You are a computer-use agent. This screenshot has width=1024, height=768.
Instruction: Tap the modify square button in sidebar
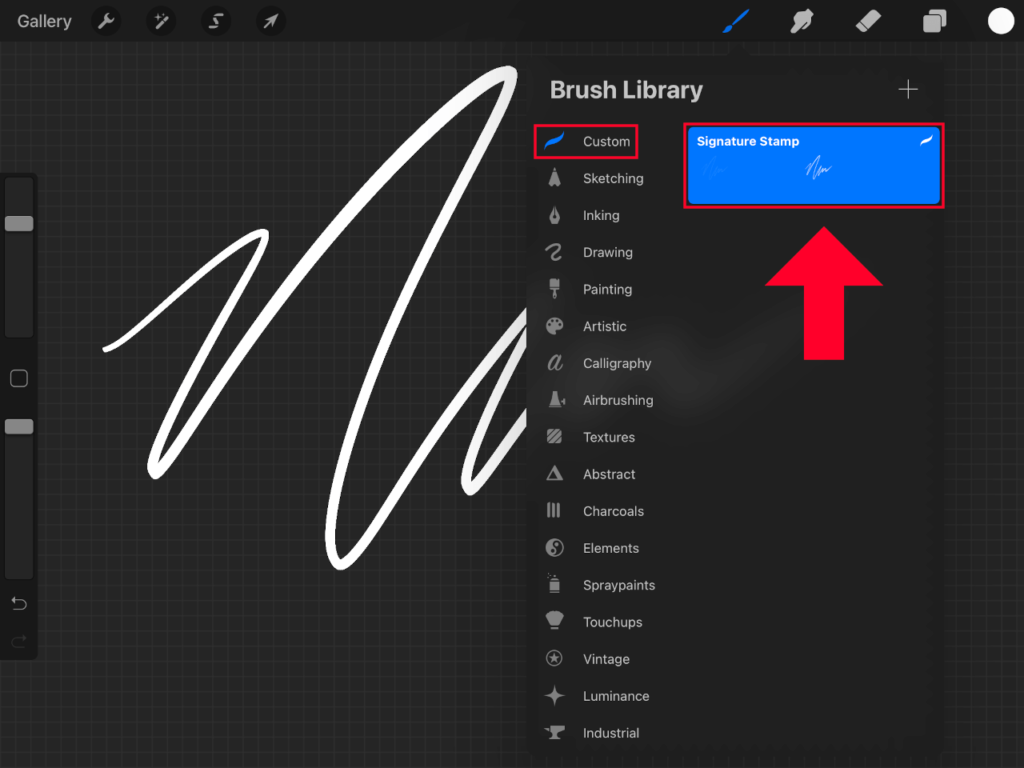[18, 378]
